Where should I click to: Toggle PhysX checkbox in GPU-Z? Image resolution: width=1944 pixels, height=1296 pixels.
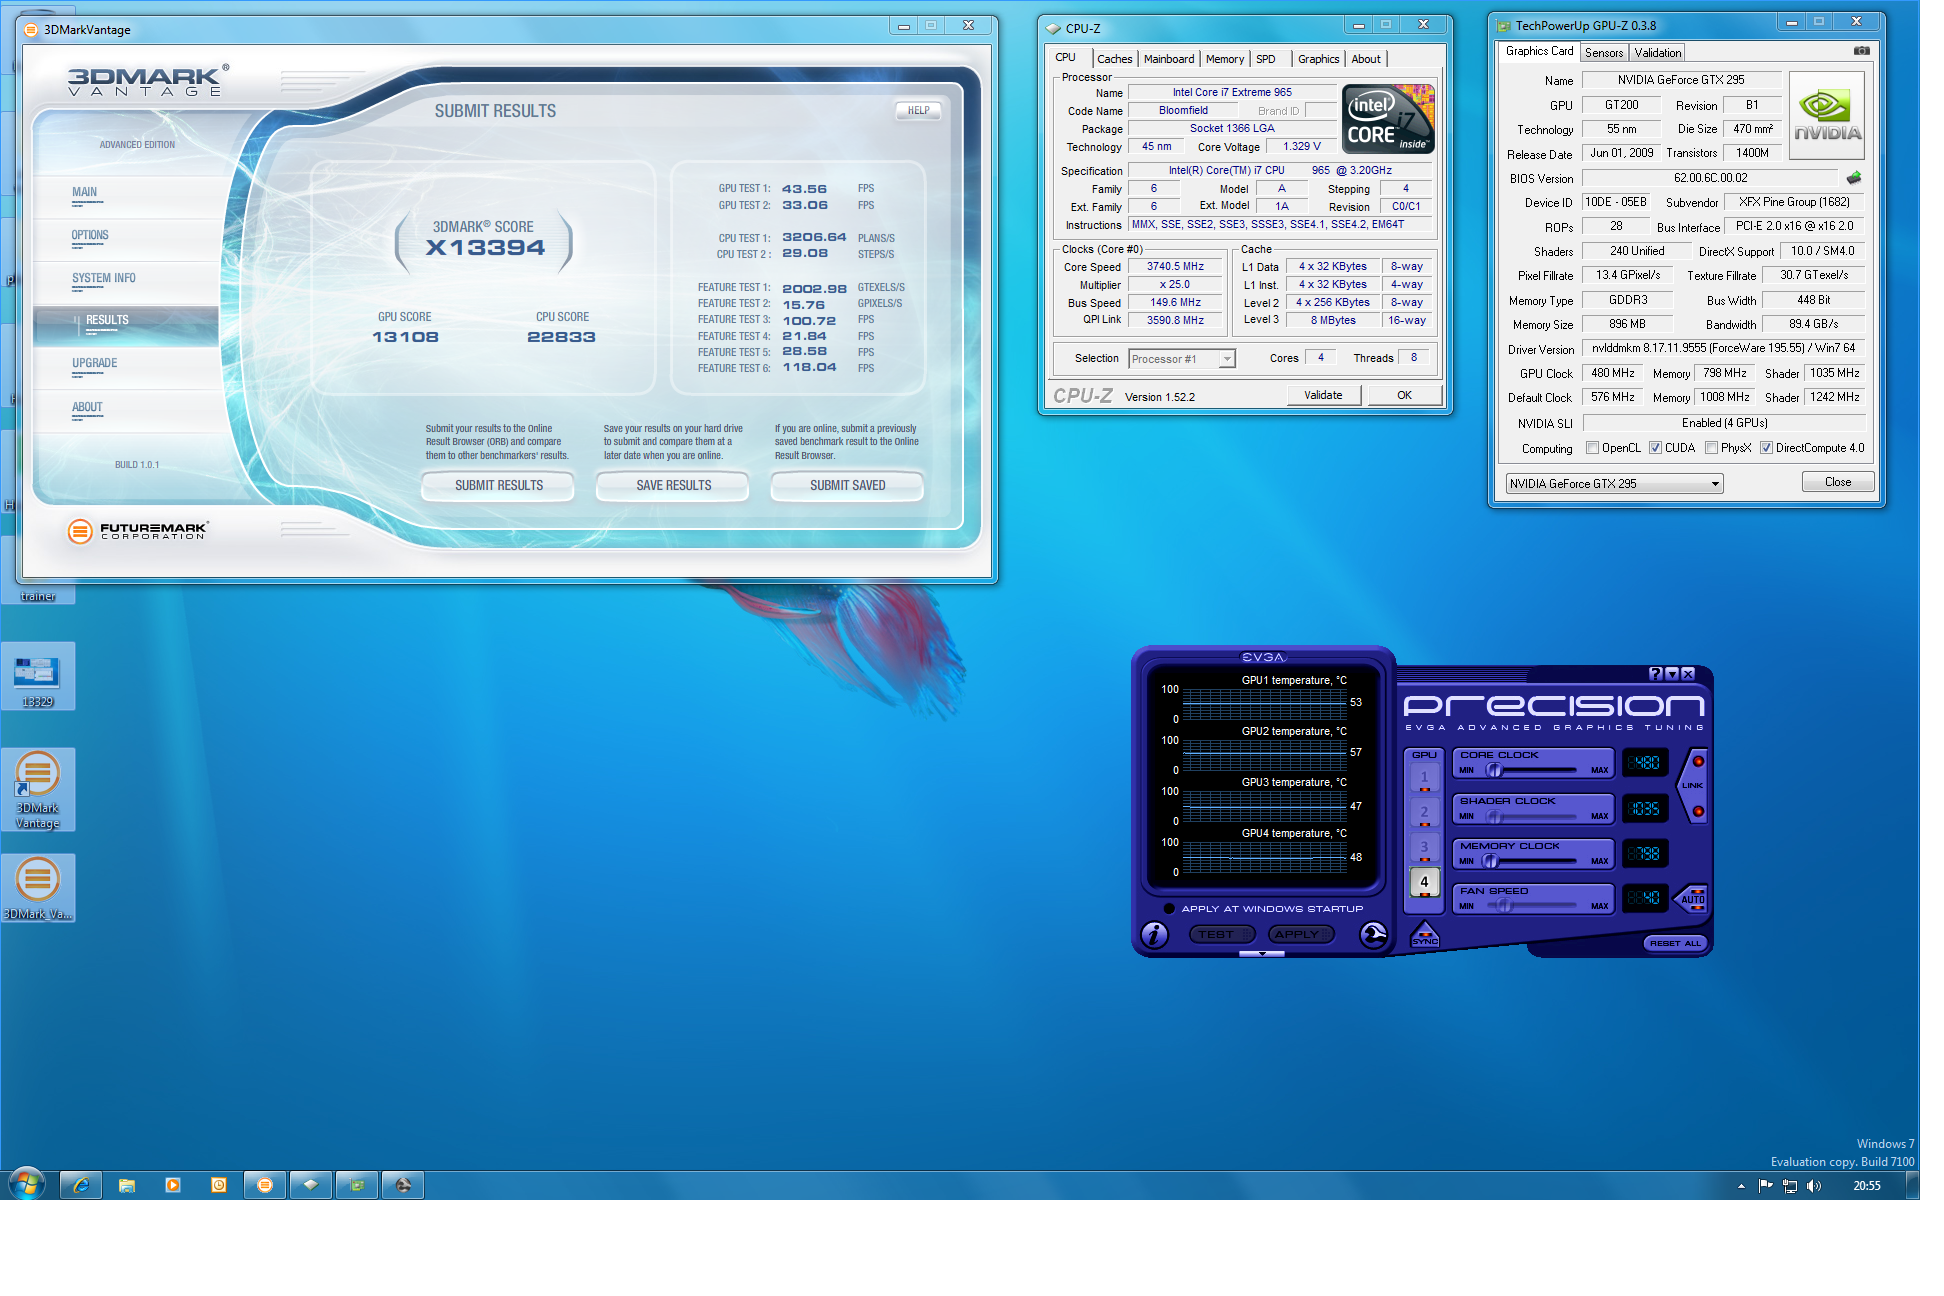[x=1711, y=448]
